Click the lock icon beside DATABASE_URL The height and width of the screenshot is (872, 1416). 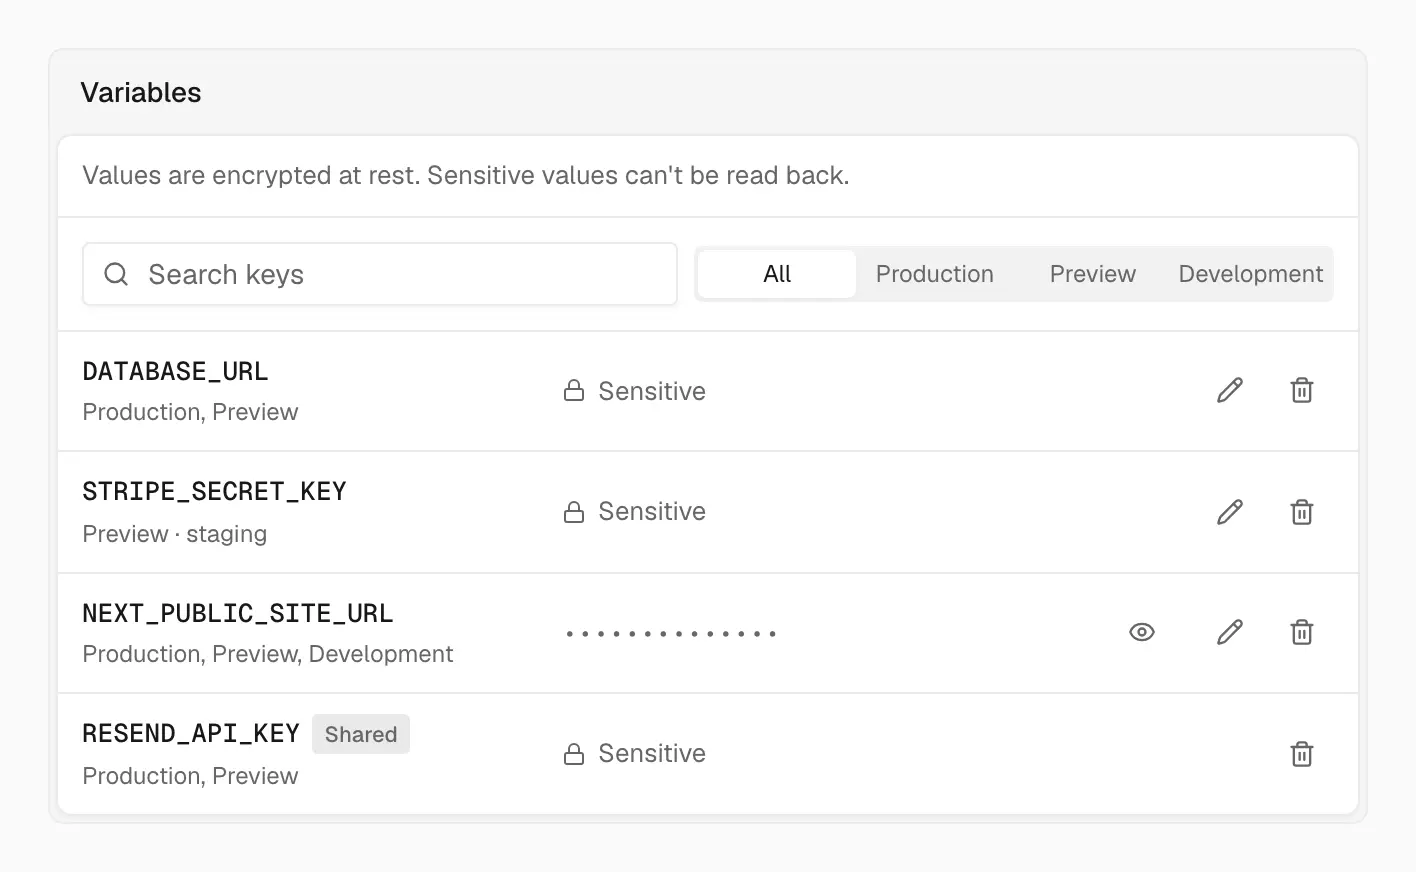tap(574, 391)
